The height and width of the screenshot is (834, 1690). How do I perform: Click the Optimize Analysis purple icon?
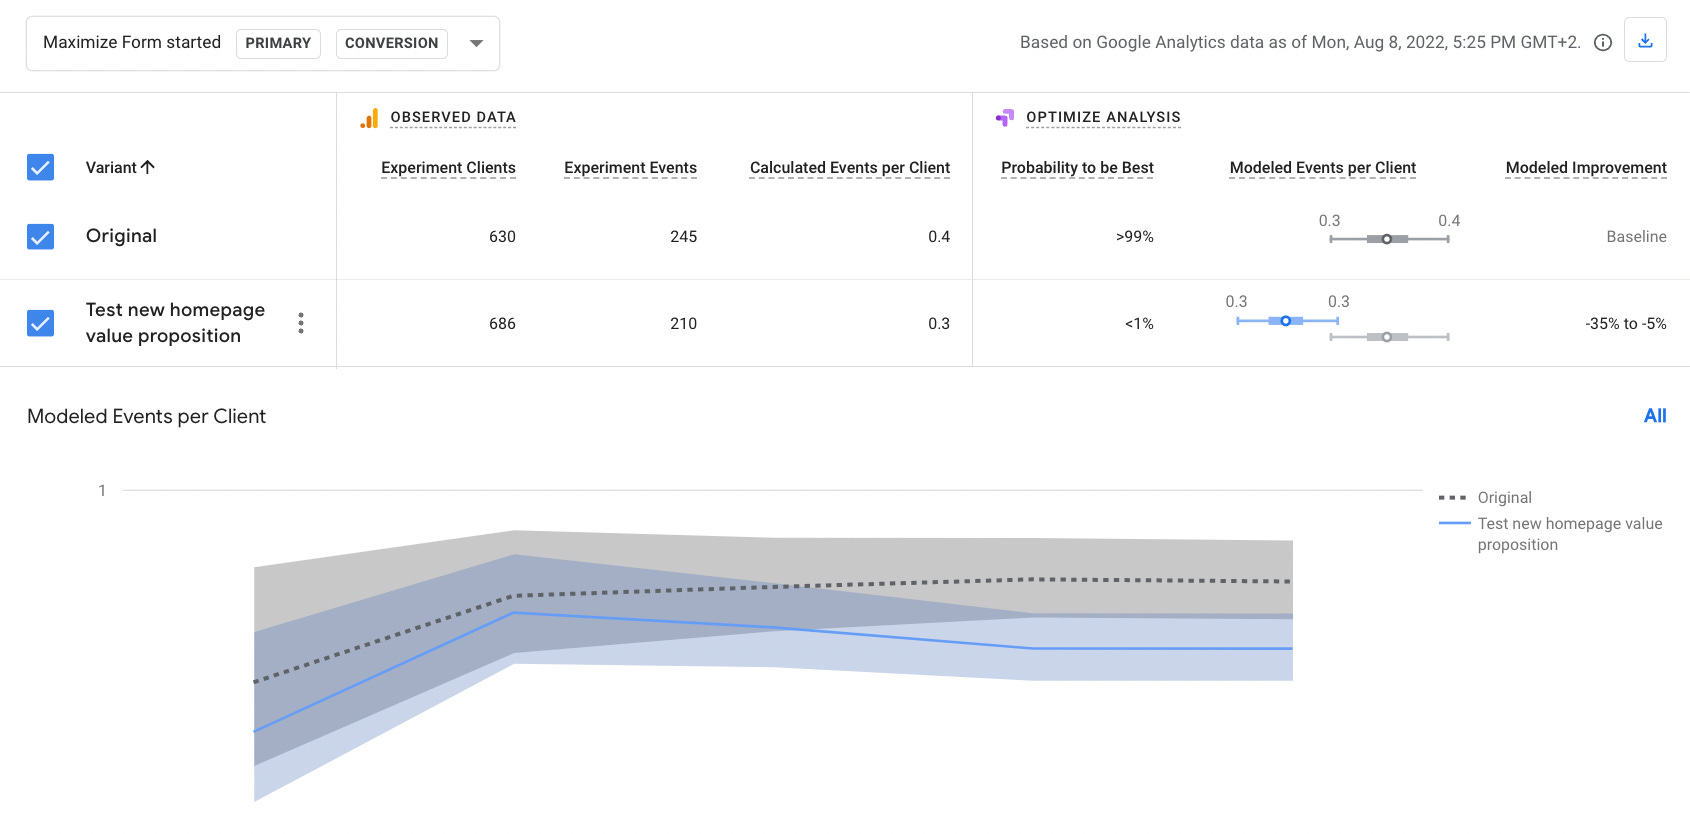pyautogui.click(x=1005, y=118)
